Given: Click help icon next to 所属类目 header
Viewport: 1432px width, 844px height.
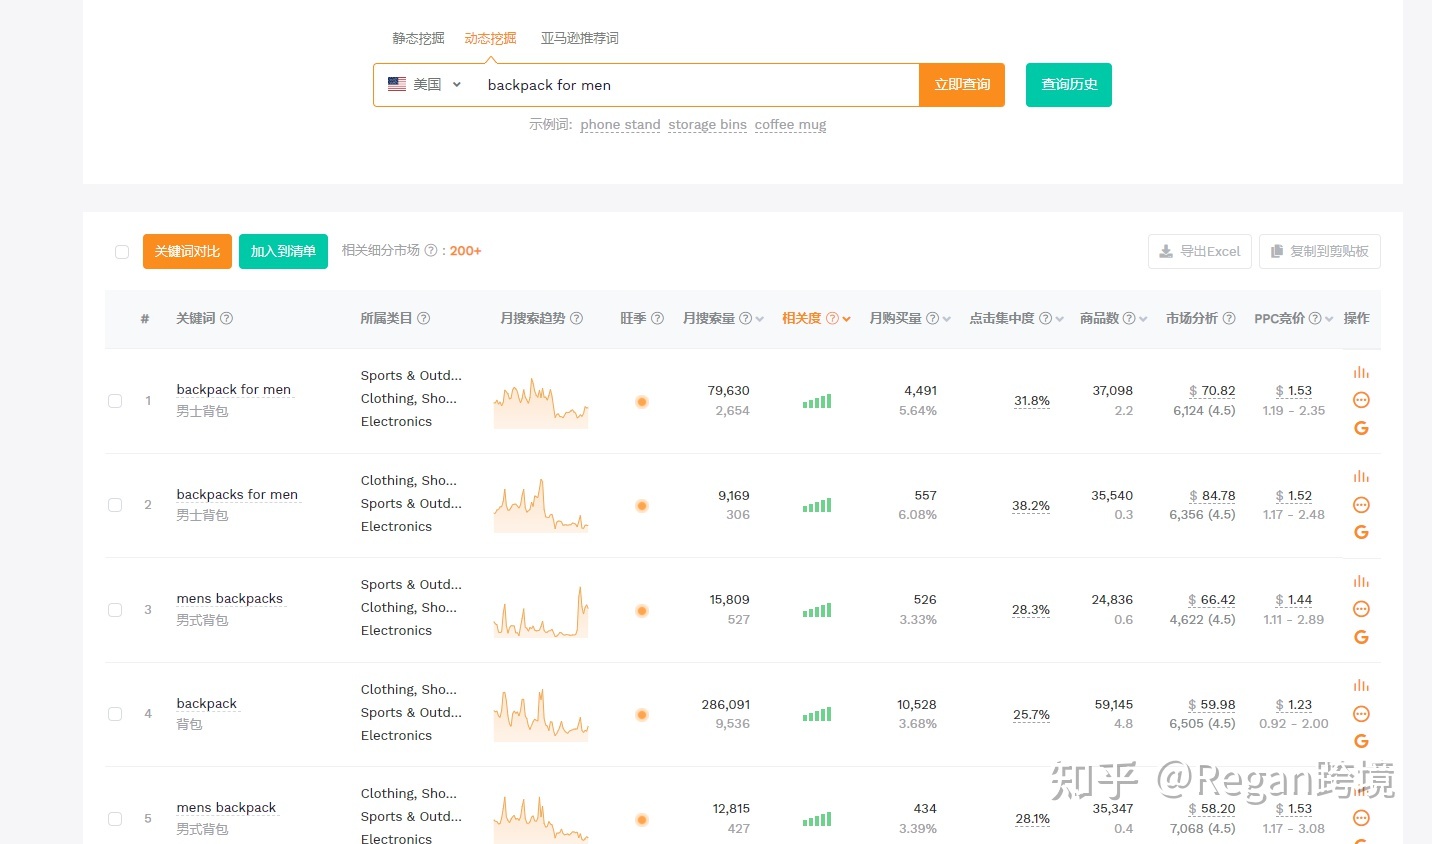Looking at the screenshot, I should (x=424, y=318).
